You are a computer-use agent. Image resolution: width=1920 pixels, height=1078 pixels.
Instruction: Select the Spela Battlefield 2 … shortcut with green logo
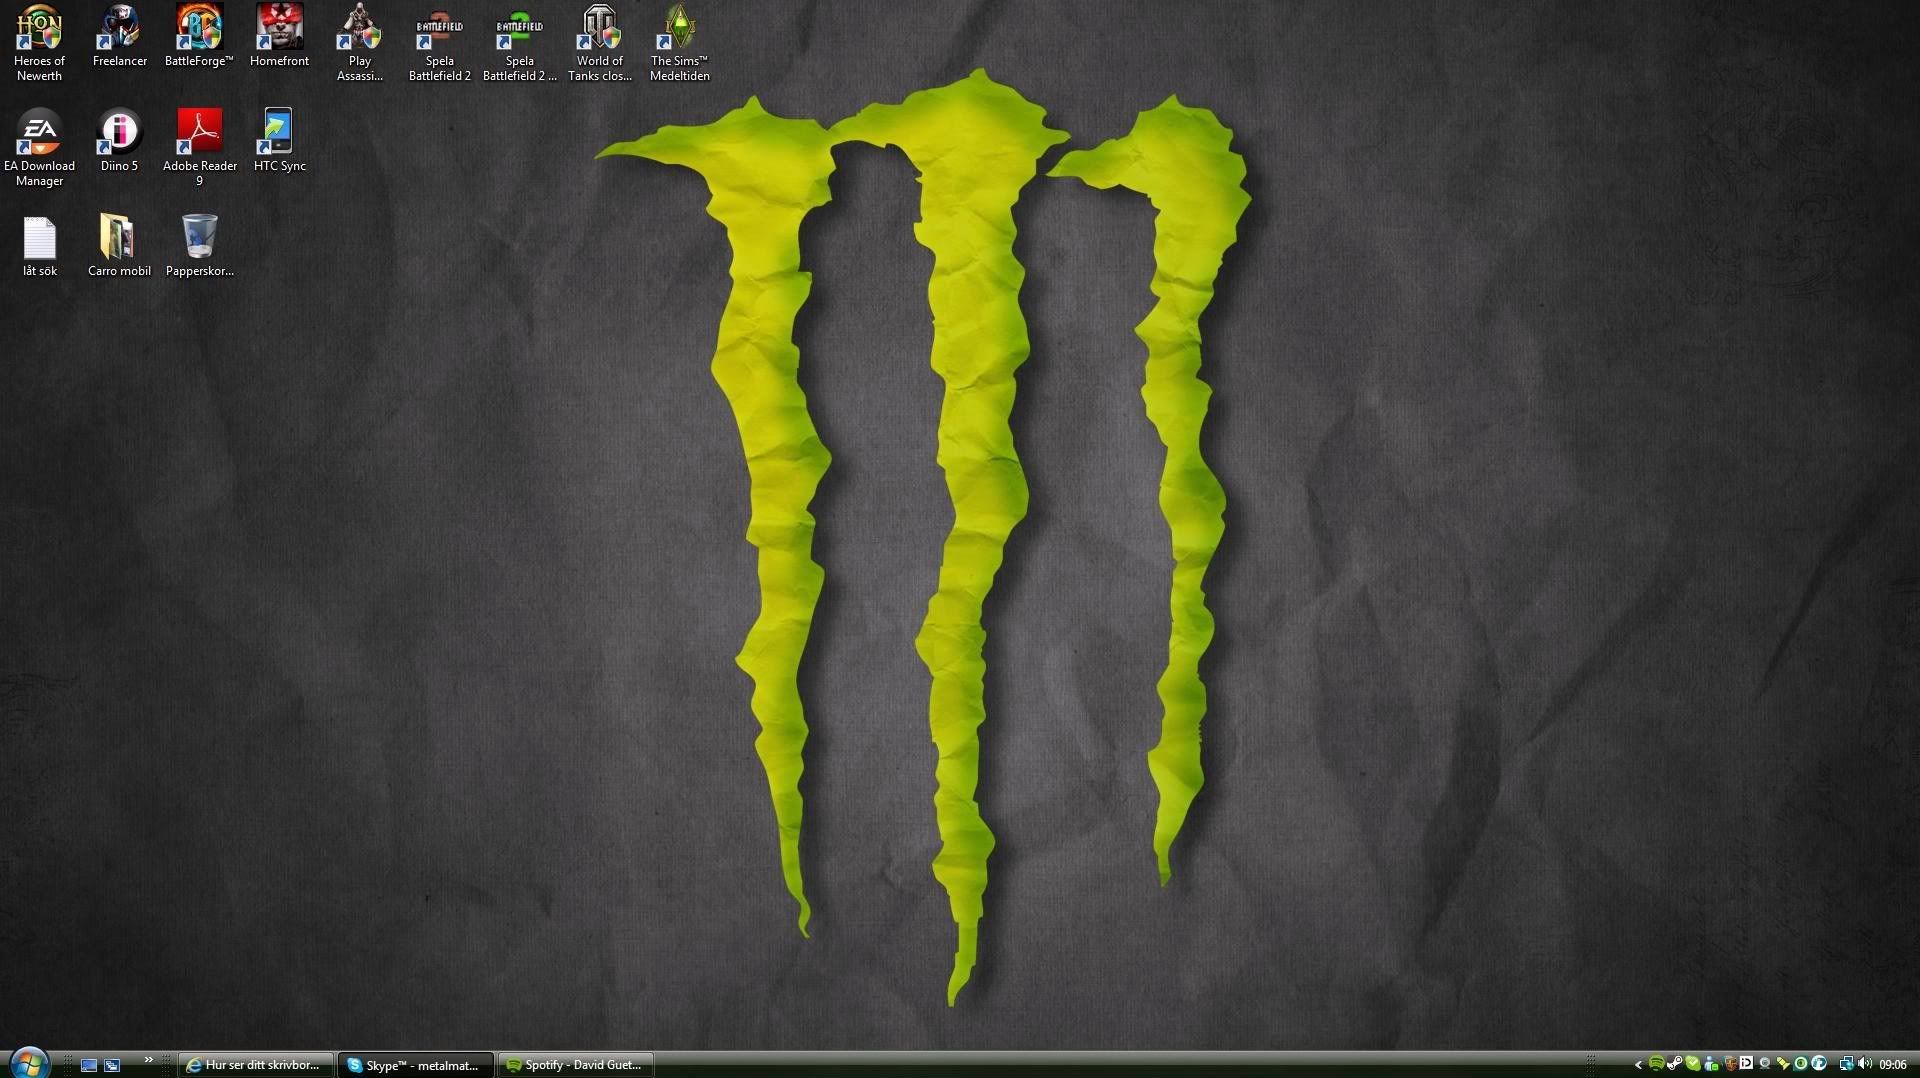(519, 42)
